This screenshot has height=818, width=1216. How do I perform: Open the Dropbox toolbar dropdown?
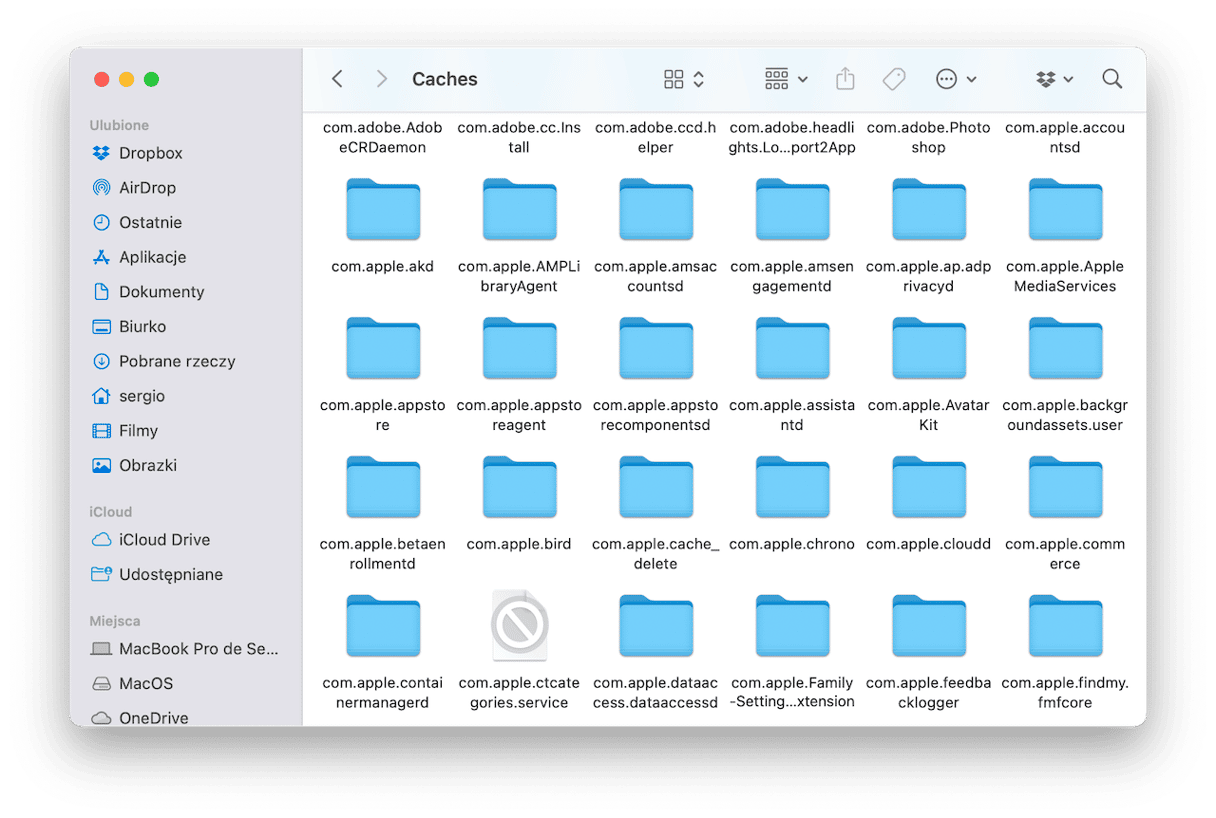tap(1055, 79)
